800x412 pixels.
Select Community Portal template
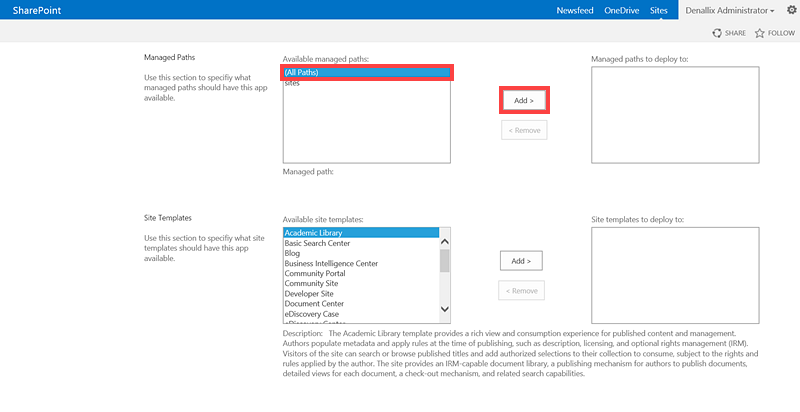361,273
